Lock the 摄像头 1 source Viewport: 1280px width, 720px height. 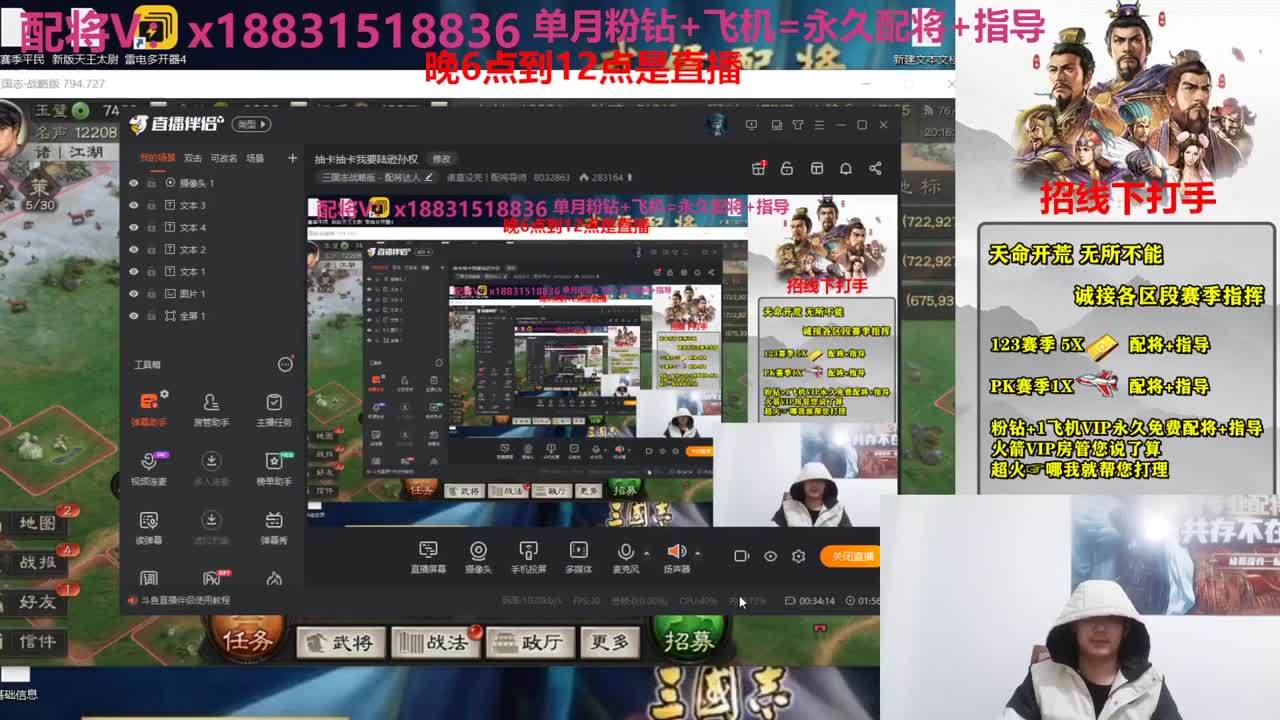coord(151,183)
